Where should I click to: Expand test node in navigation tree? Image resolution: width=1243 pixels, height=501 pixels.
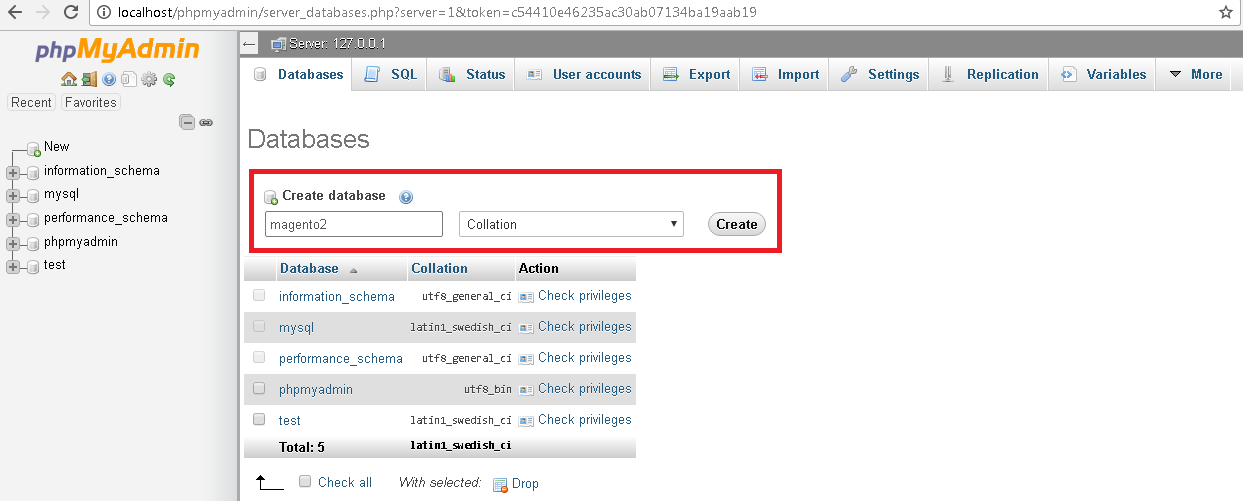13,266
